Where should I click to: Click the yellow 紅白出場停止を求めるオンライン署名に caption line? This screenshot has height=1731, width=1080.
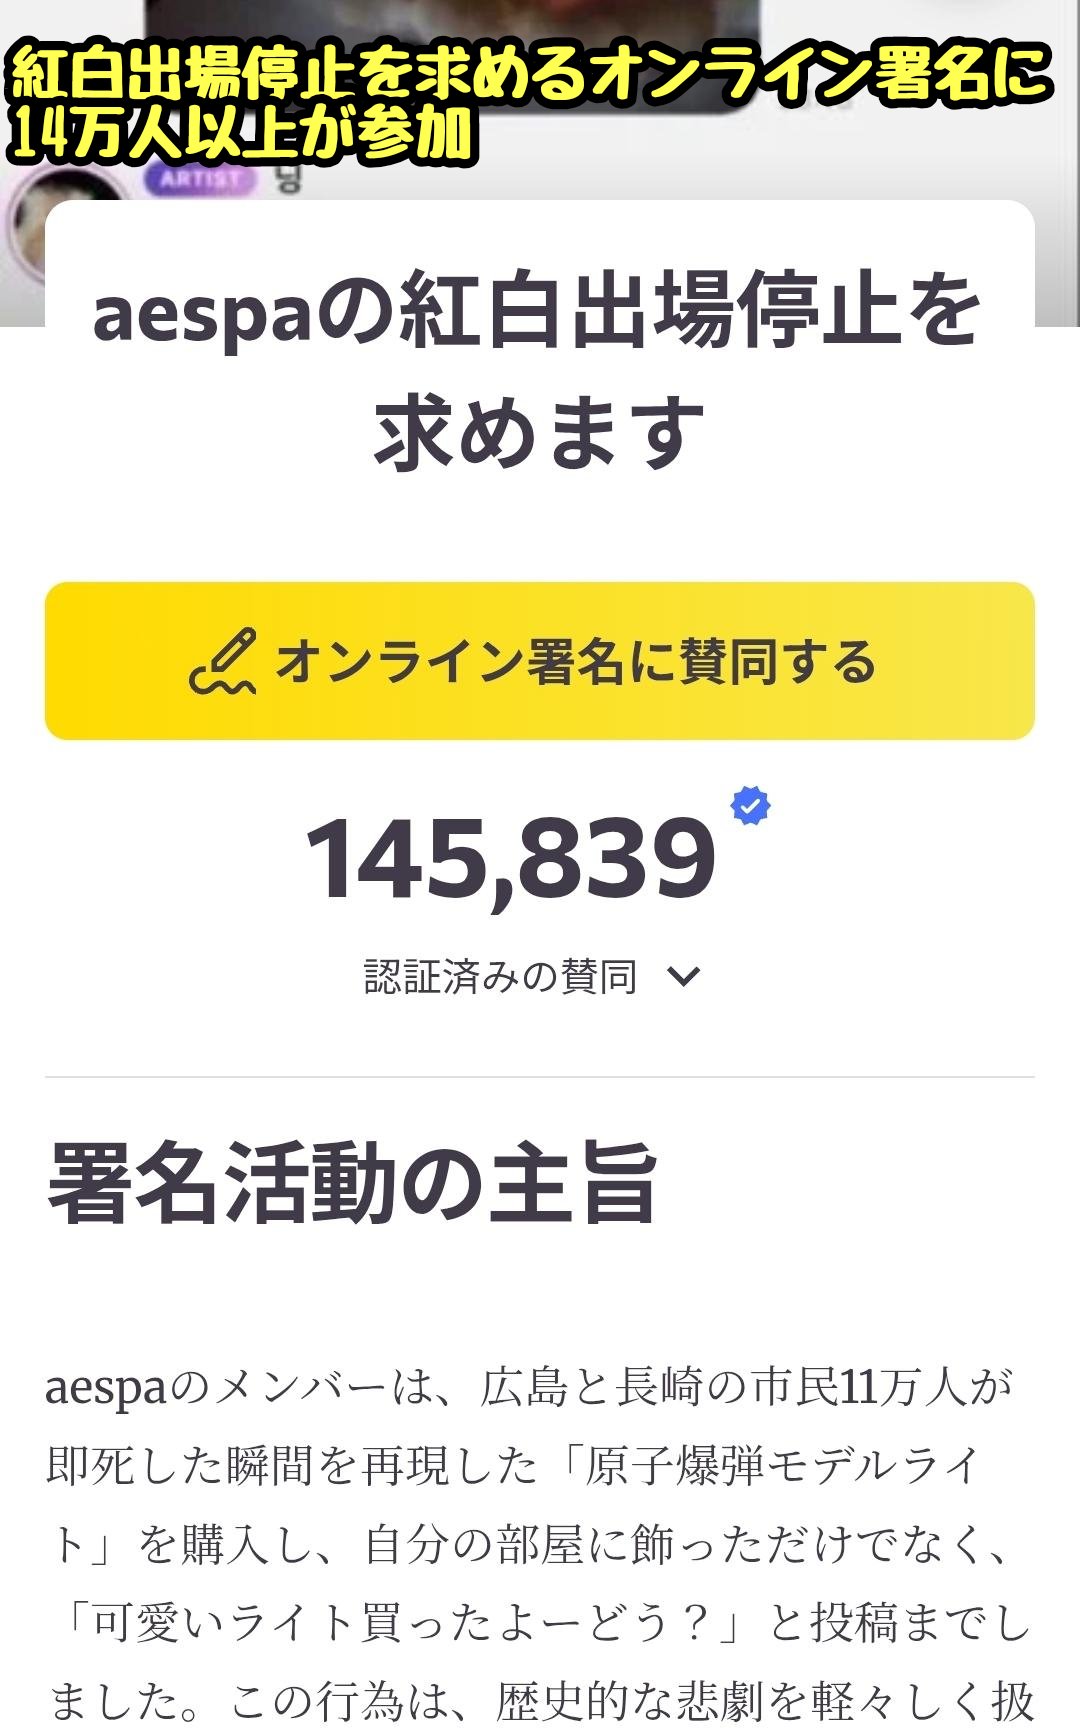[x=530, y=75]
